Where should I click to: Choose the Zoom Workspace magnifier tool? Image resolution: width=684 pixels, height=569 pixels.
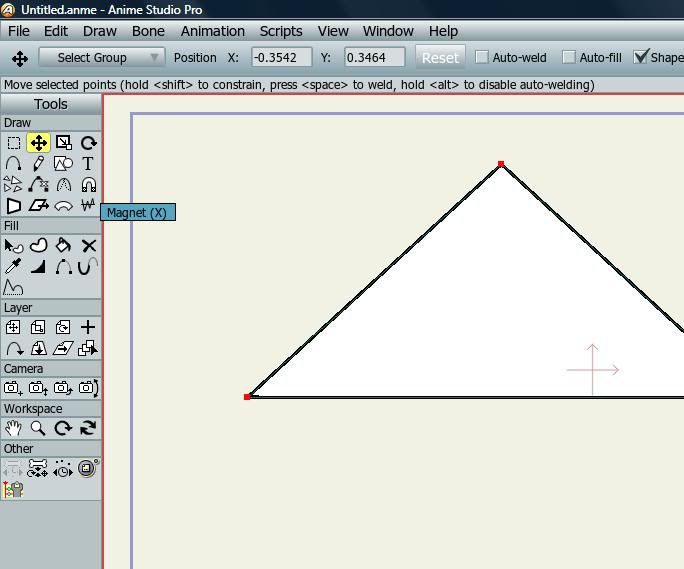pyautogui.click(x=38, y=428)
